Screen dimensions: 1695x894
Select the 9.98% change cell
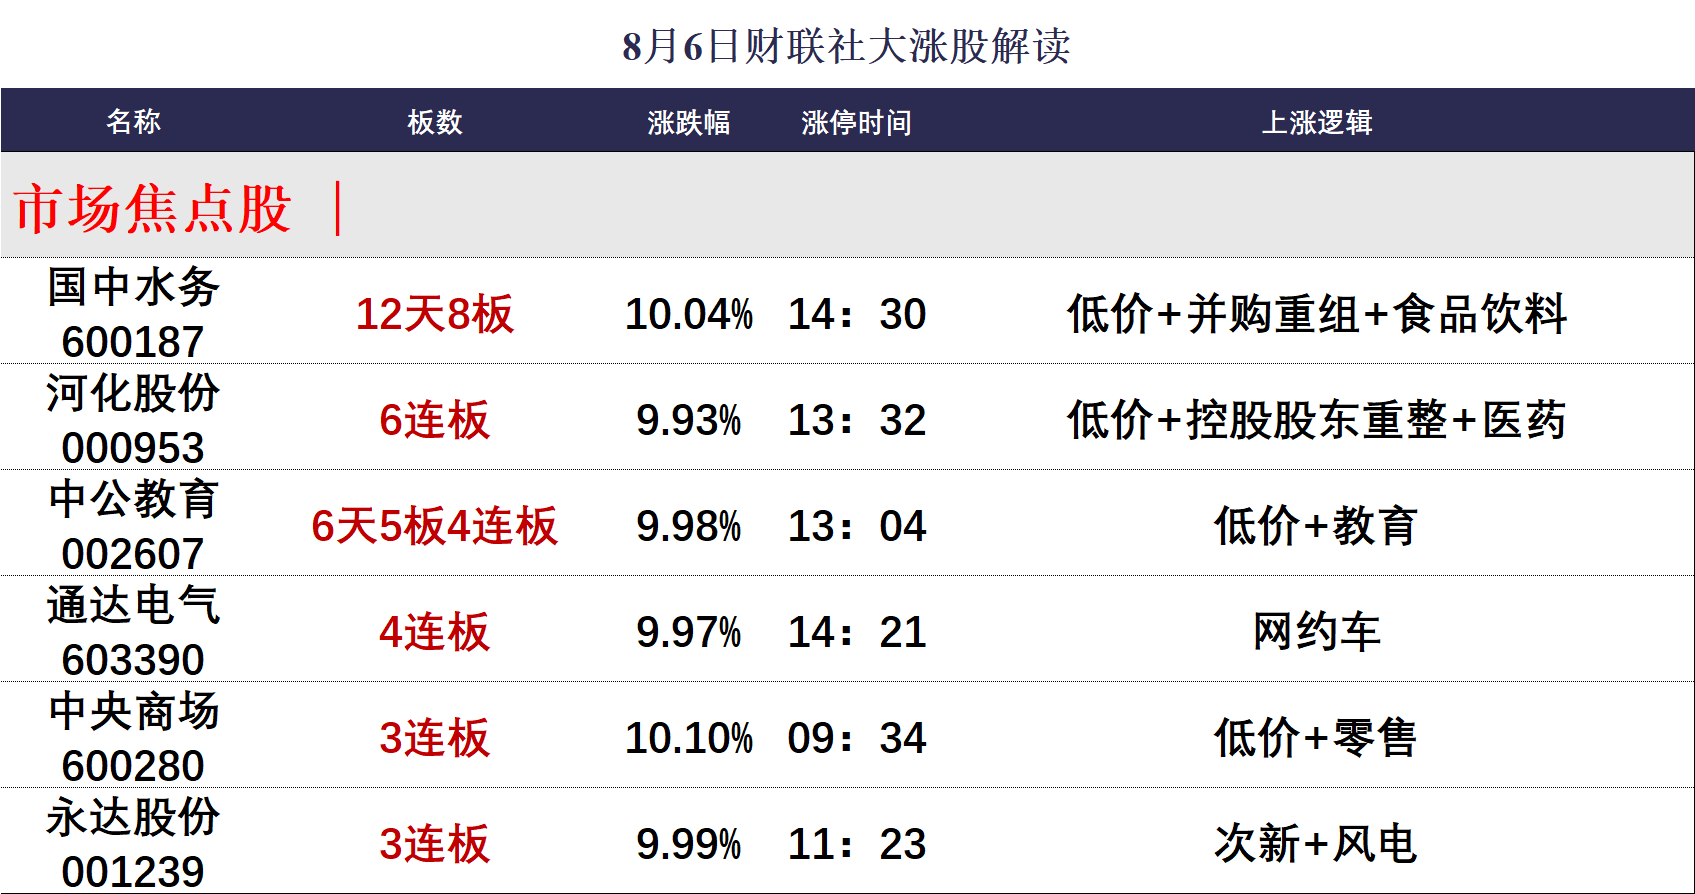(689, 526)
